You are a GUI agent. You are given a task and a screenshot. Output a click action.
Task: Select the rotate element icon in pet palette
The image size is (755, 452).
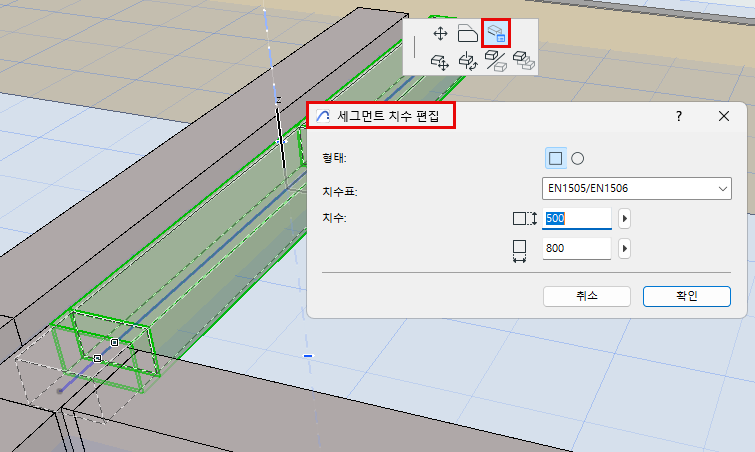coord(468,62)
